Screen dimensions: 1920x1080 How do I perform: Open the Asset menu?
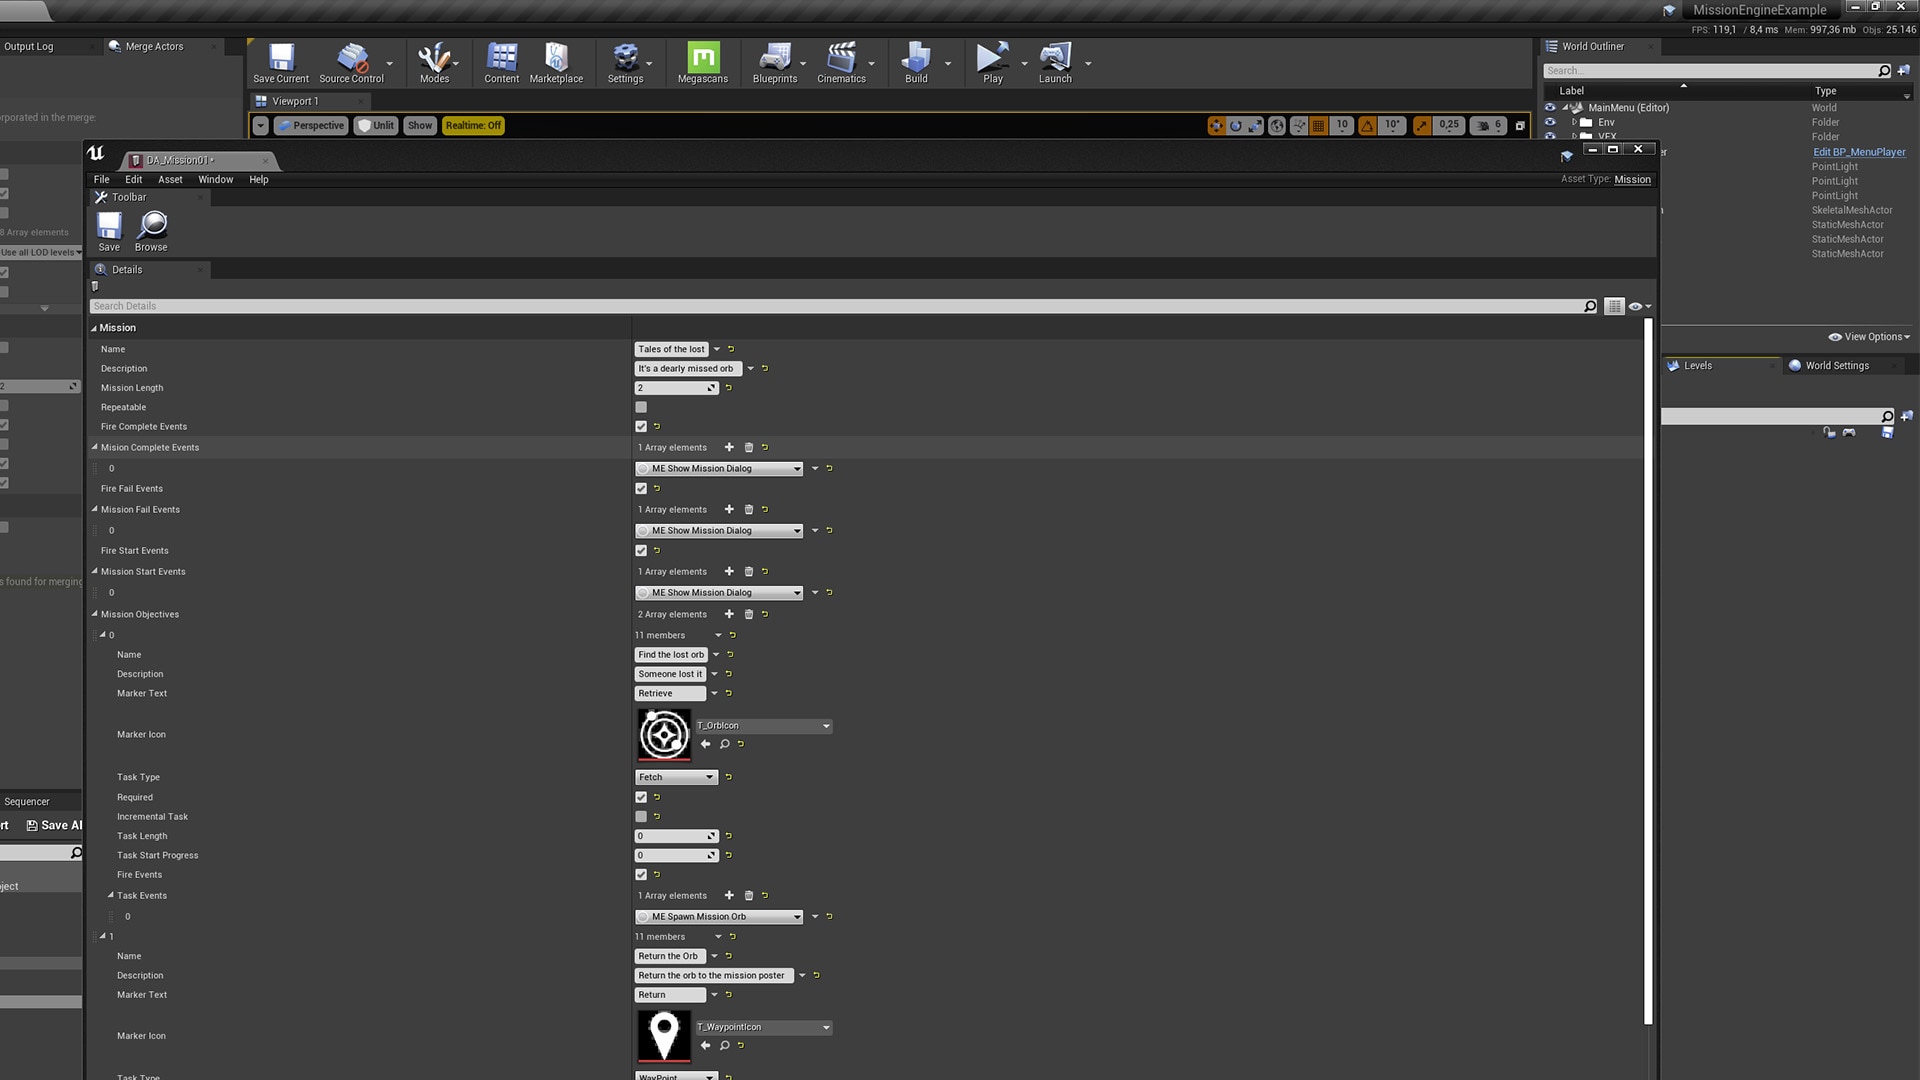coord(169,179)
